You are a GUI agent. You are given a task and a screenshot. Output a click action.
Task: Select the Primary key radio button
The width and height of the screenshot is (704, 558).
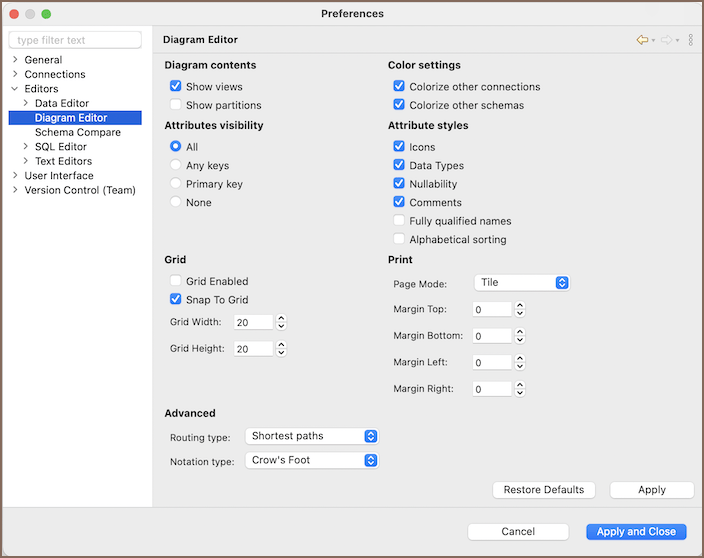point(176,184)
